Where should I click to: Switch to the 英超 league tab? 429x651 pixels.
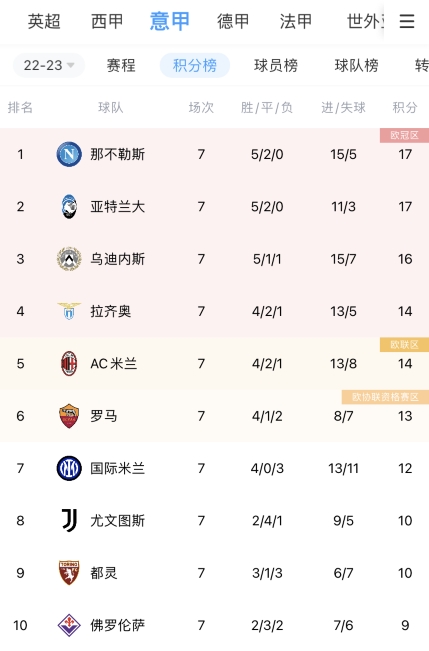tap(44, 21)
